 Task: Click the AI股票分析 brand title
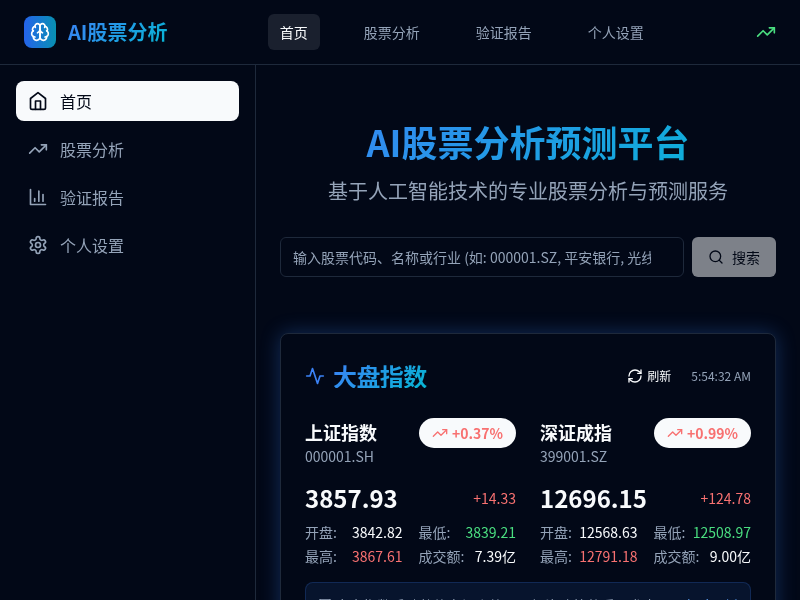pos(117,33)
